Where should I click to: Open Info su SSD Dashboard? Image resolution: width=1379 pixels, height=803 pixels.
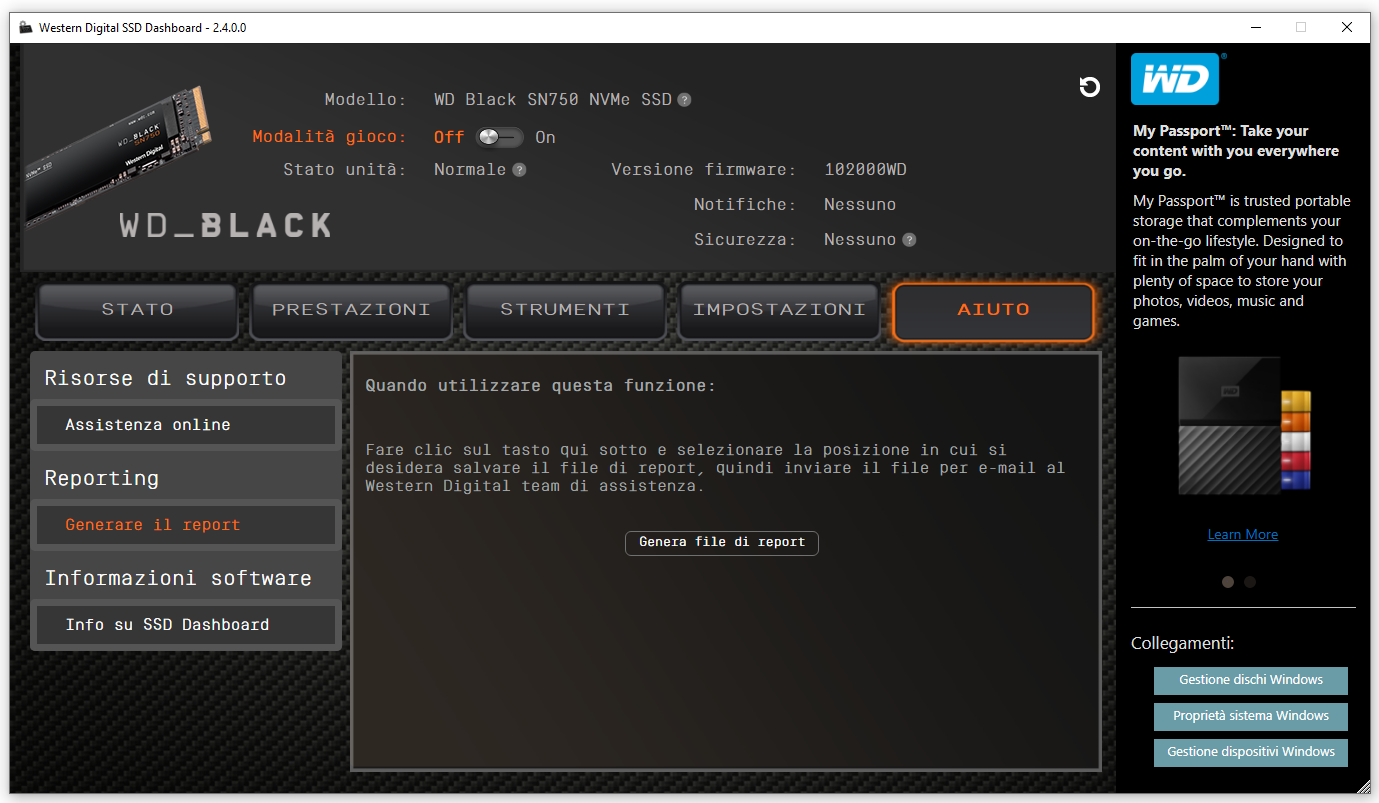pyautogui.click(x=186, y=625)
